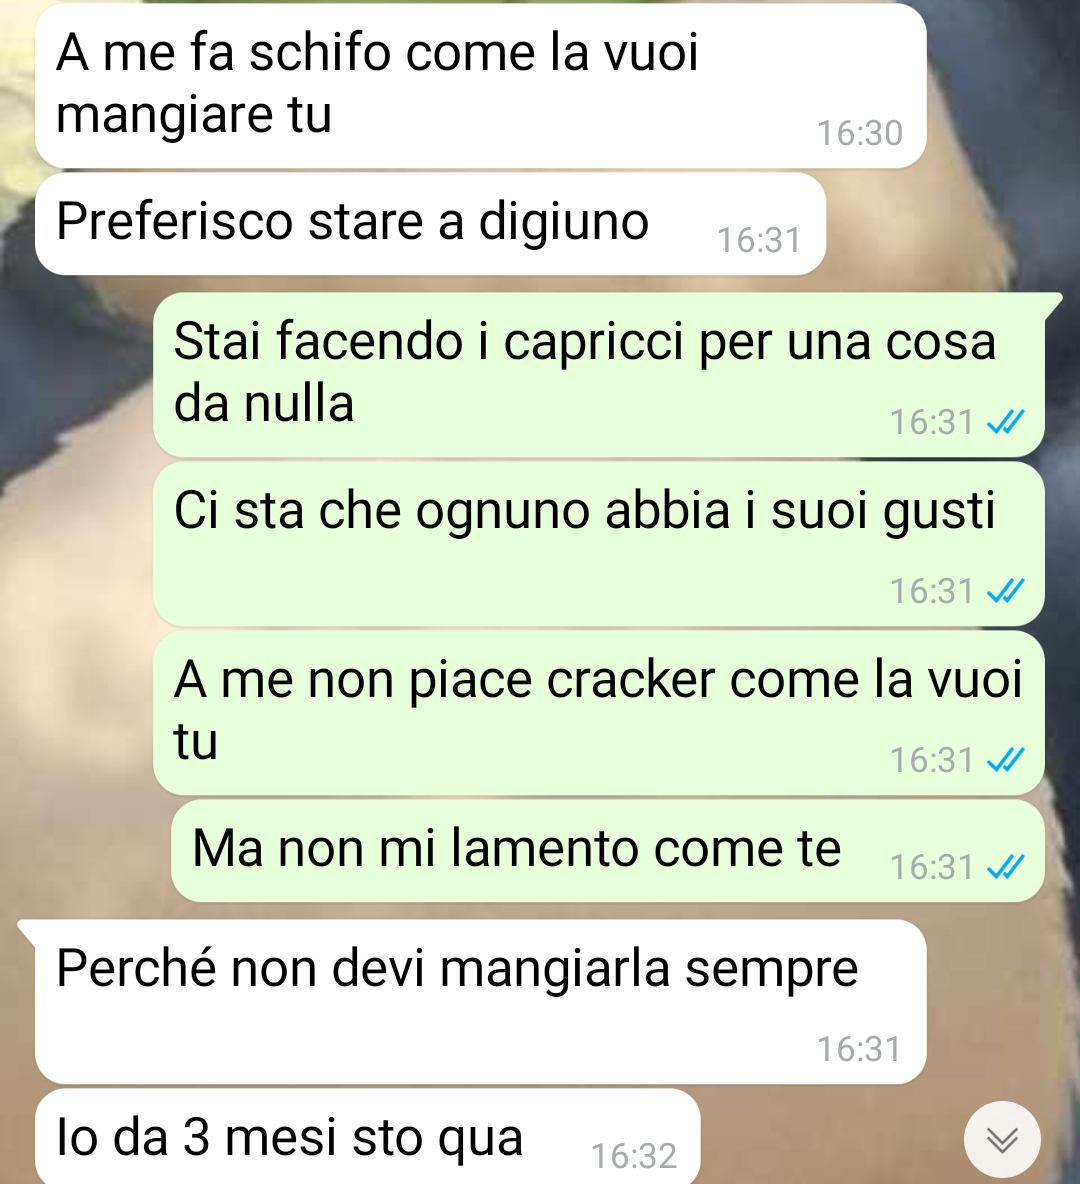Select the bubble 'Ma non mi lamento come te'
This screenshot has width=1080, height=1184.
tap(608, 851)
